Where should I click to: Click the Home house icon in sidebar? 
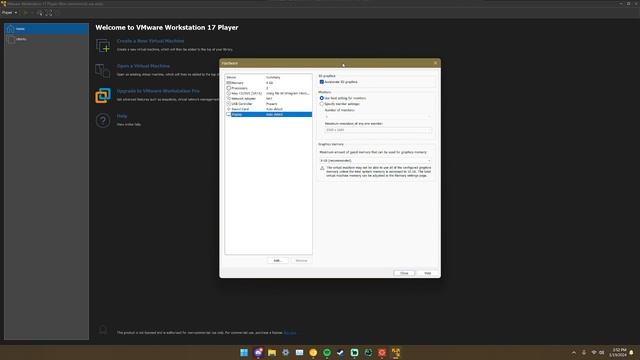[11, 29]
